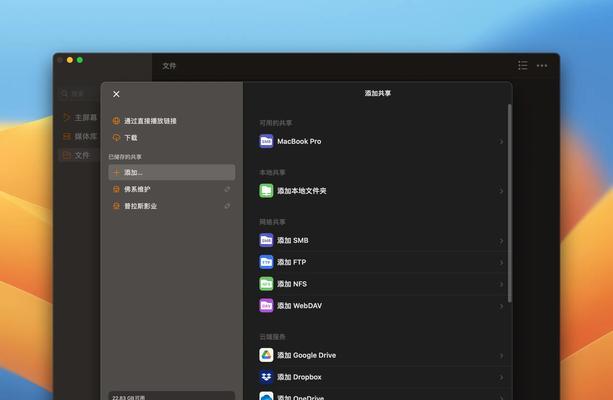Select the 添加... saved shares entry

pyautogui.click(x=172, y=172)
